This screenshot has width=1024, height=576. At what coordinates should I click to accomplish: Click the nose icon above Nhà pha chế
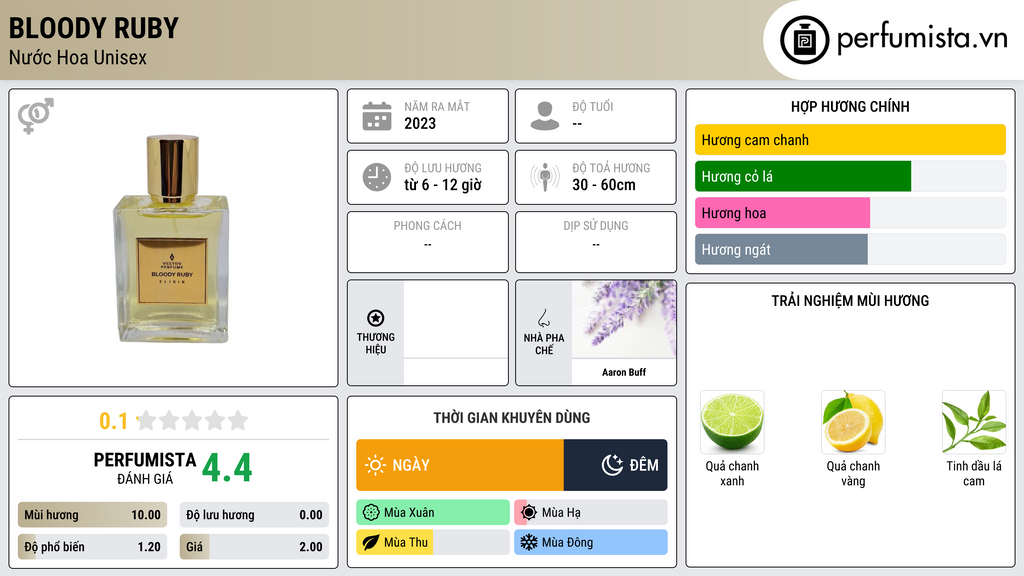tap(543, 318)
